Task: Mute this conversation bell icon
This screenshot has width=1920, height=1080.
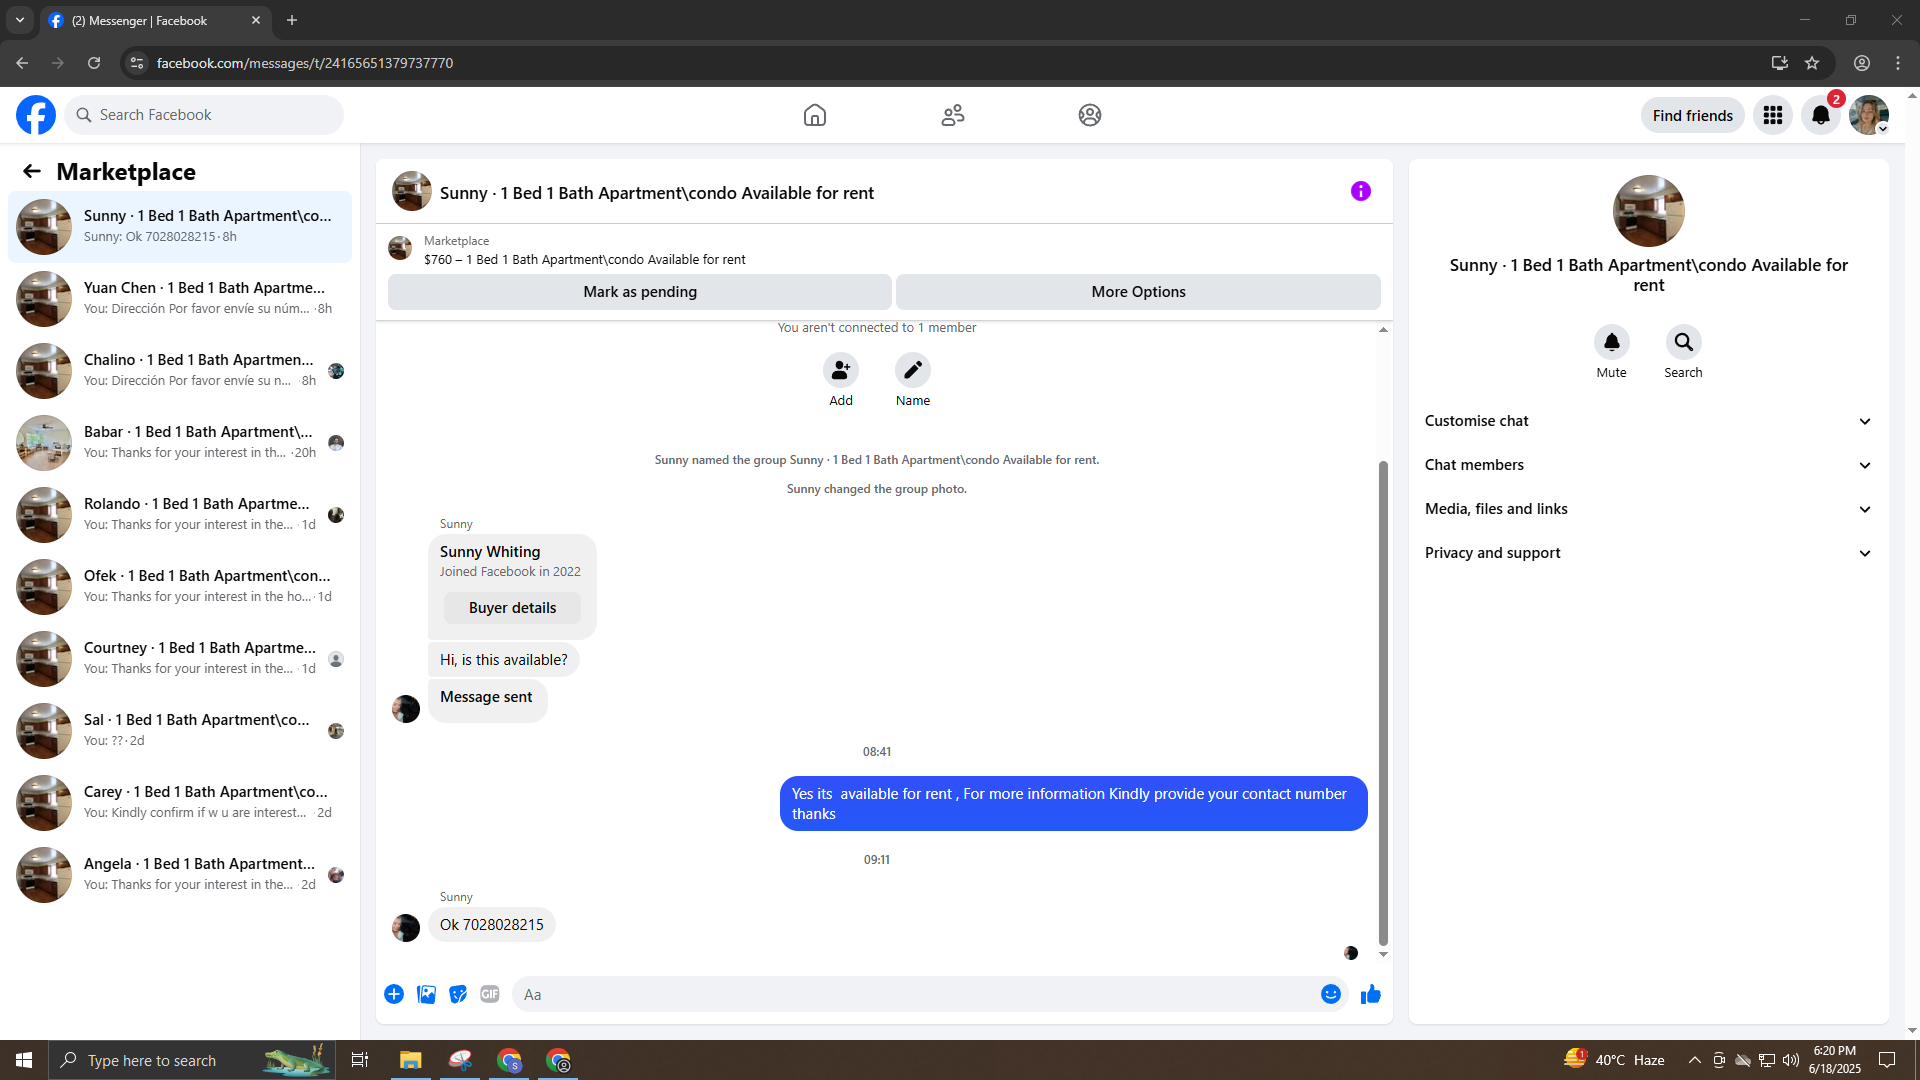Action: point(1612,342)
